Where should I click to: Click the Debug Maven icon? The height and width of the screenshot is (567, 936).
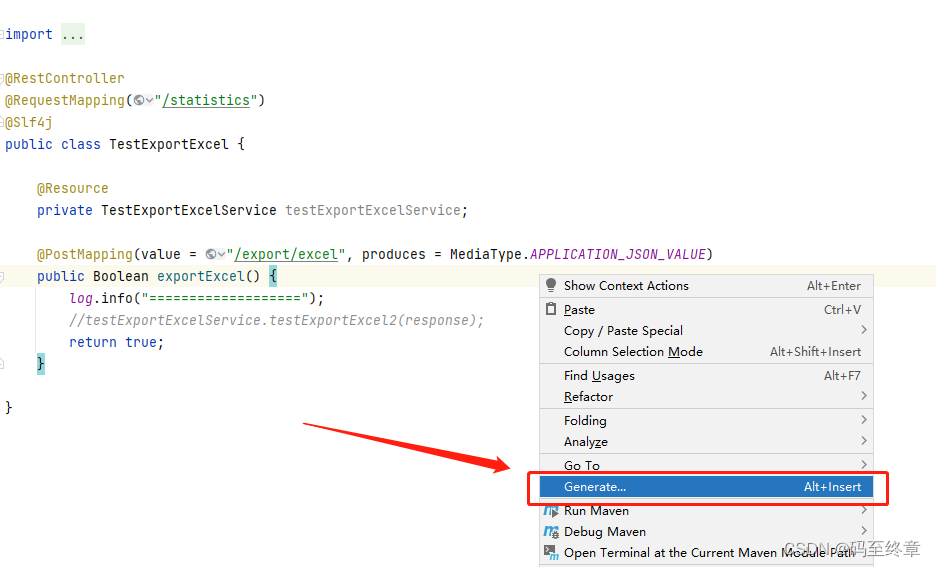point(551,531)
